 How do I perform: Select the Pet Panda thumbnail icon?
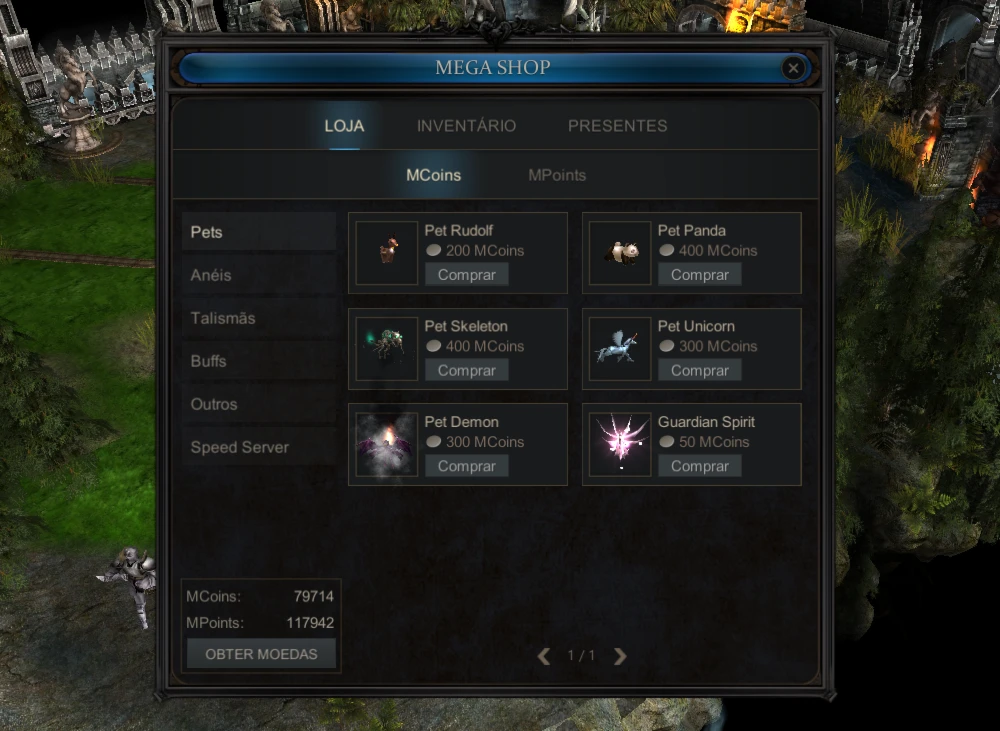[x=620, y=253]
